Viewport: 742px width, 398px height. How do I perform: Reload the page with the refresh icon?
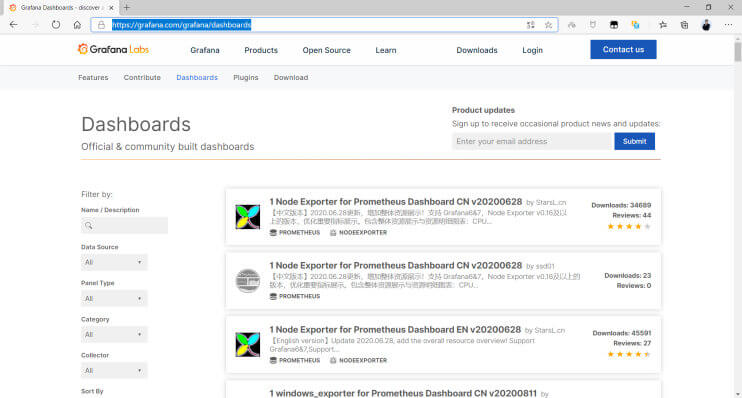(x=56, y=25)
